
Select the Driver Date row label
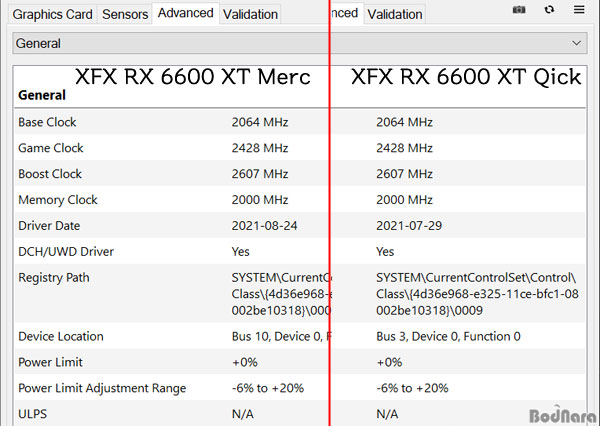(49, 226)
